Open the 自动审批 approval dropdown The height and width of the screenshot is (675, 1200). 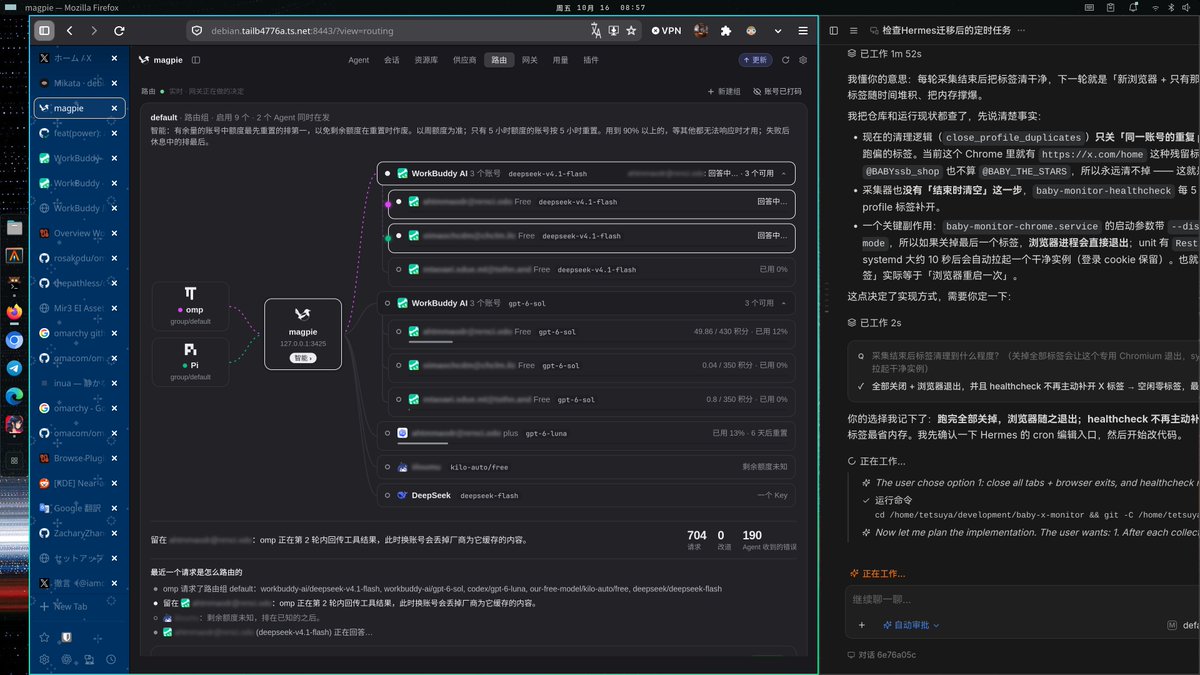click(910, 625)
